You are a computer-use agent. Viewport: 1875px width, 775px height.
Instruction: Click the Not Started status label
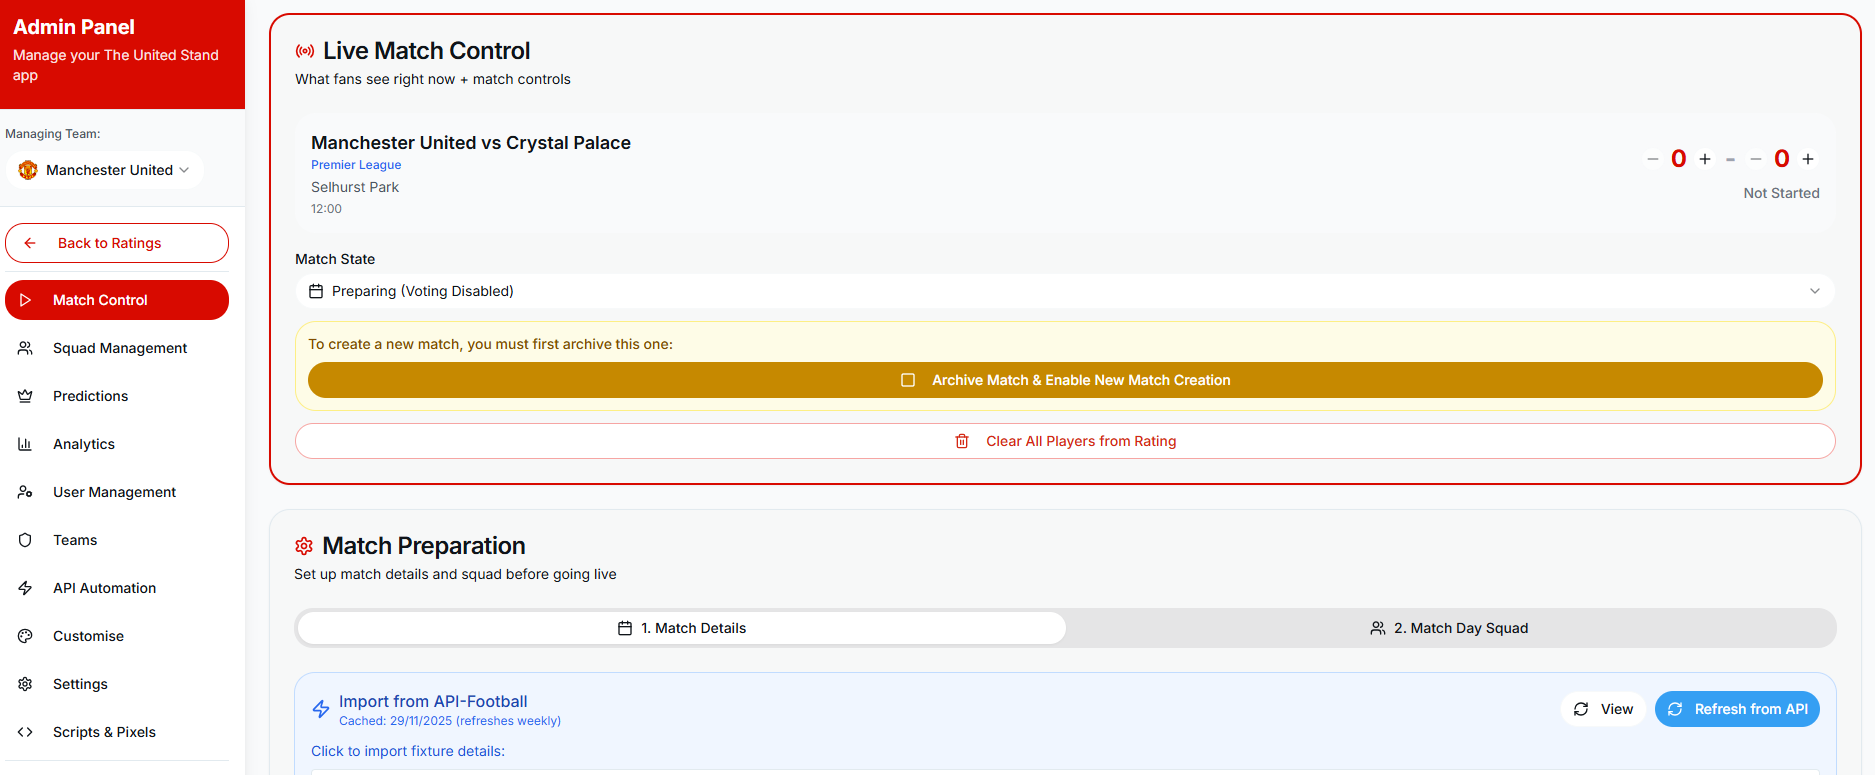(1781, 193)
